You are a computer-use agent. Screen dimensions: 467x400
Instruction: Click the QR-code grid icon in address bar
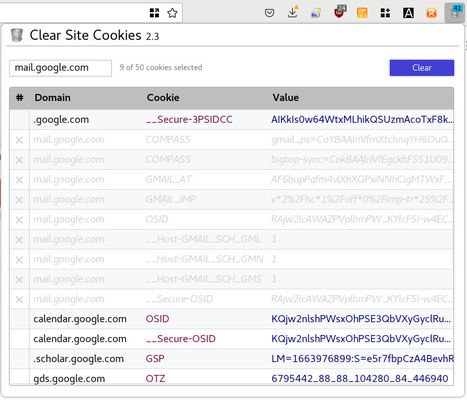[154, 13]
